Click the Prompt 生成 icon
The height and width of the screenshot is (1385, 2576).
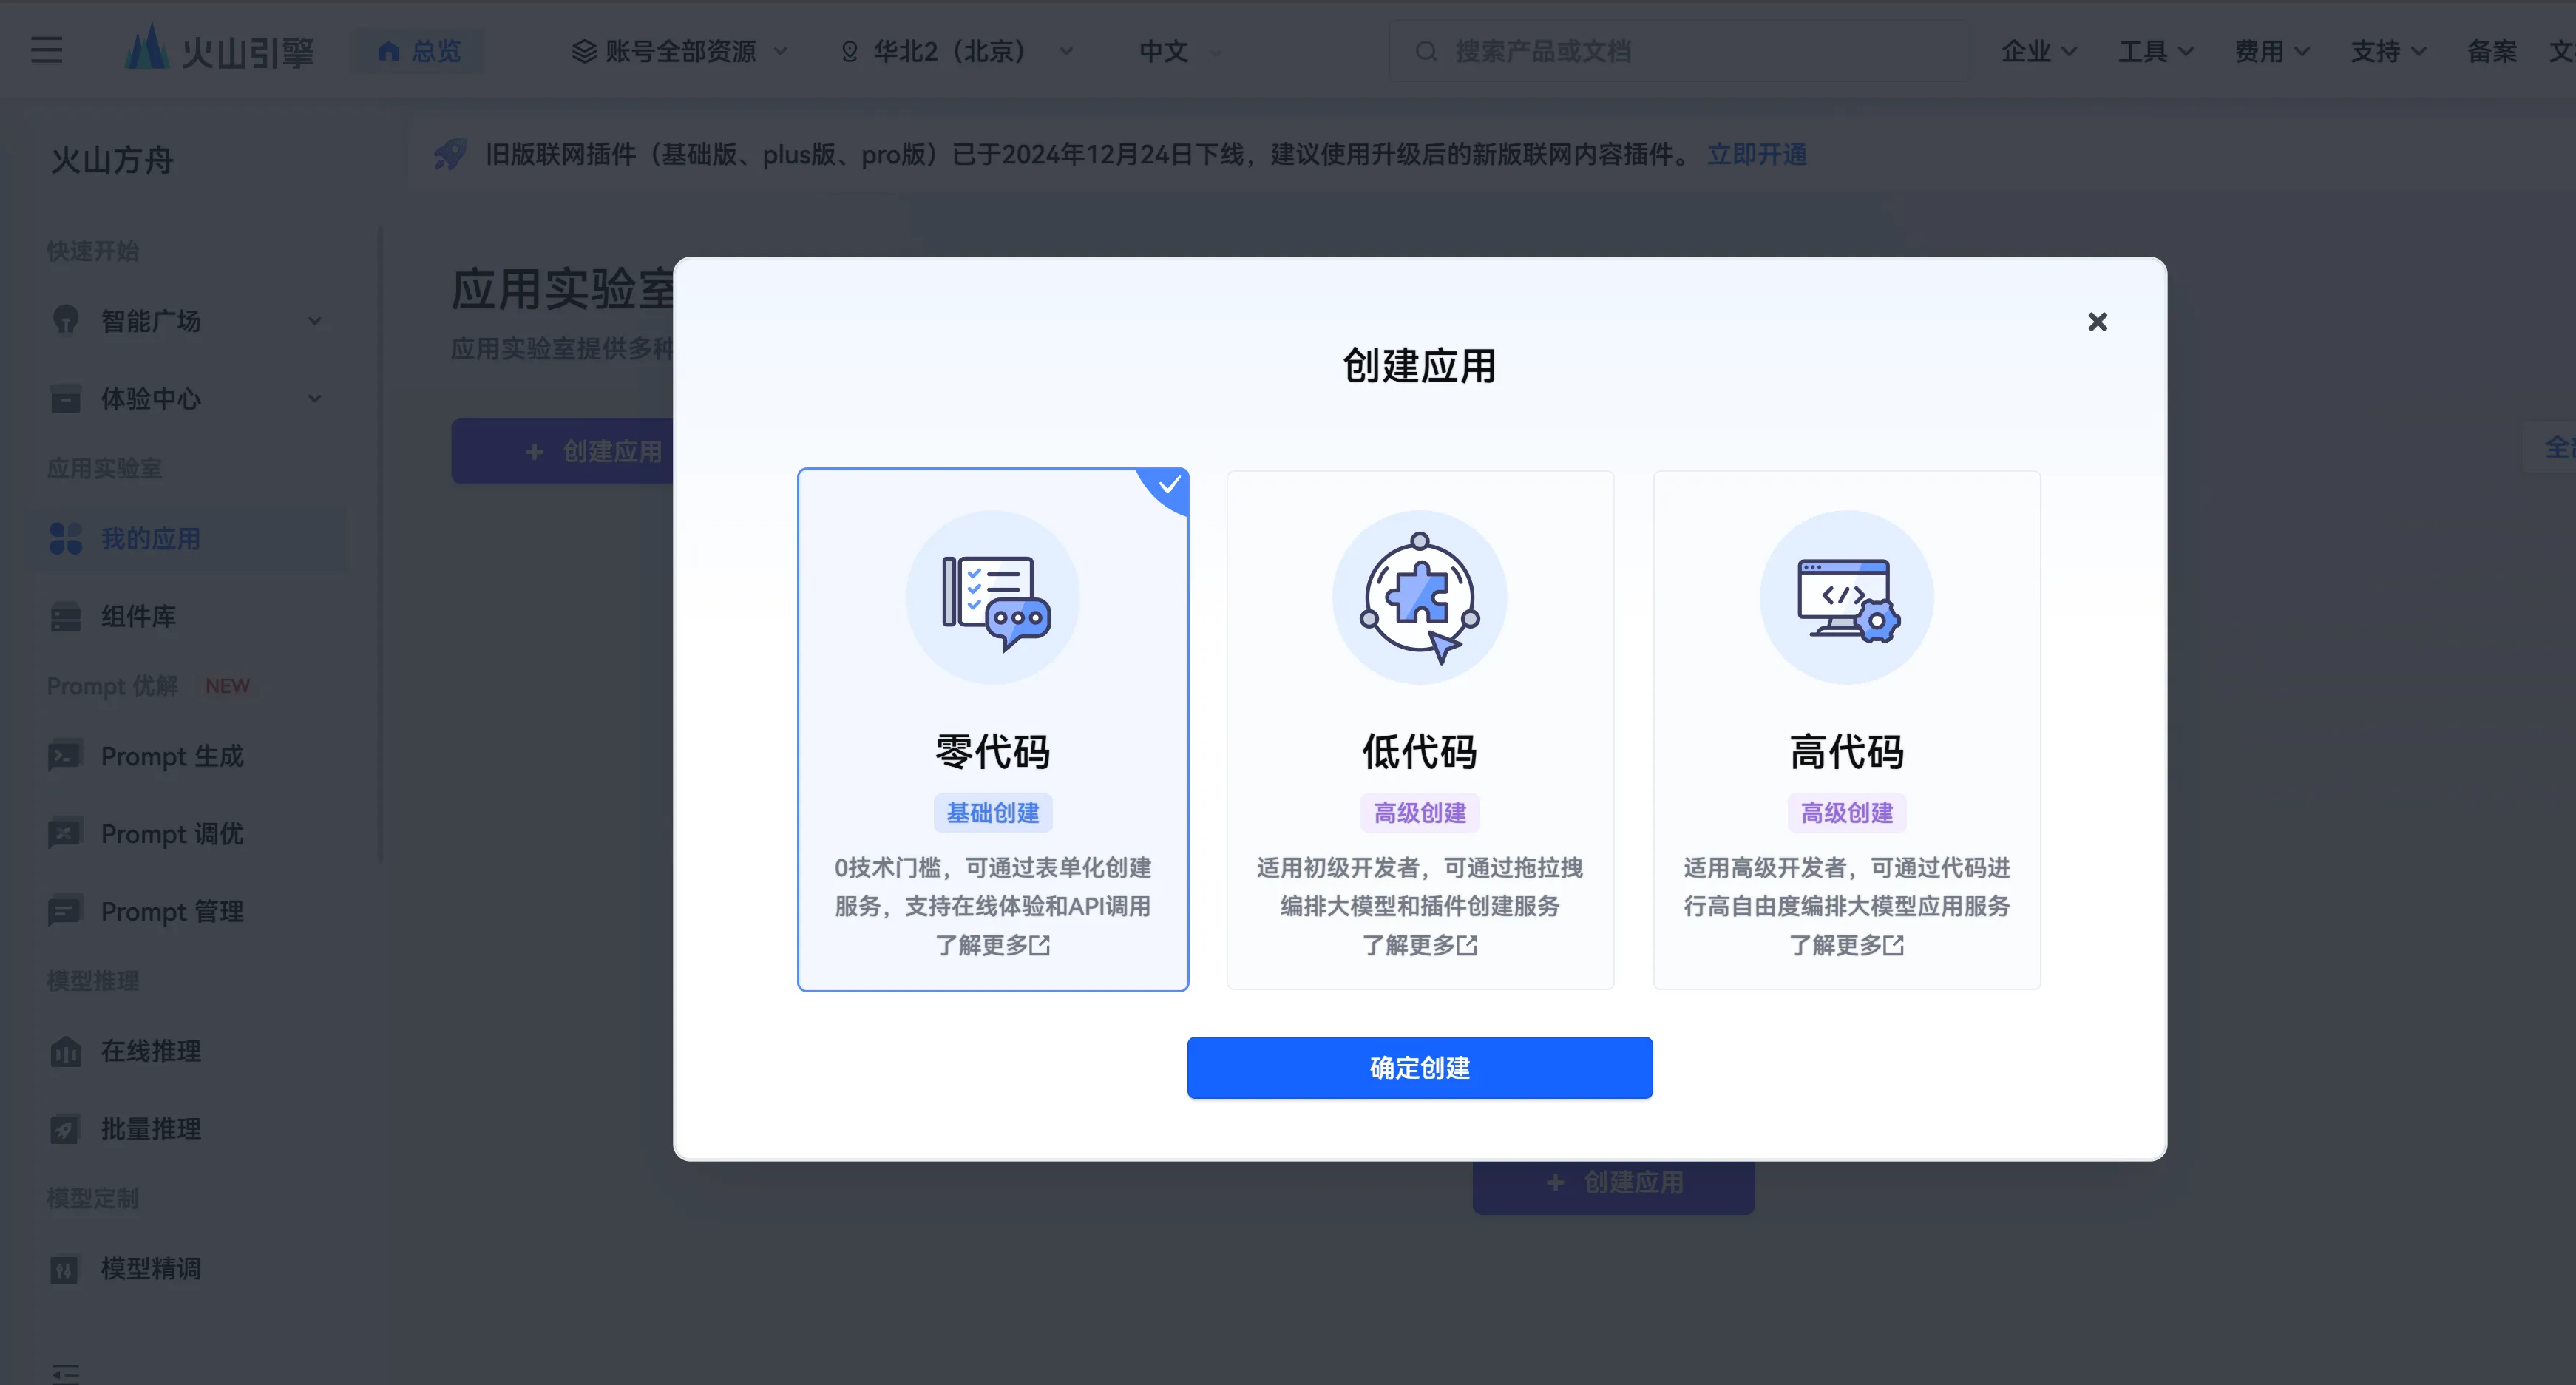pyautogui.click(x=66, y=756)
